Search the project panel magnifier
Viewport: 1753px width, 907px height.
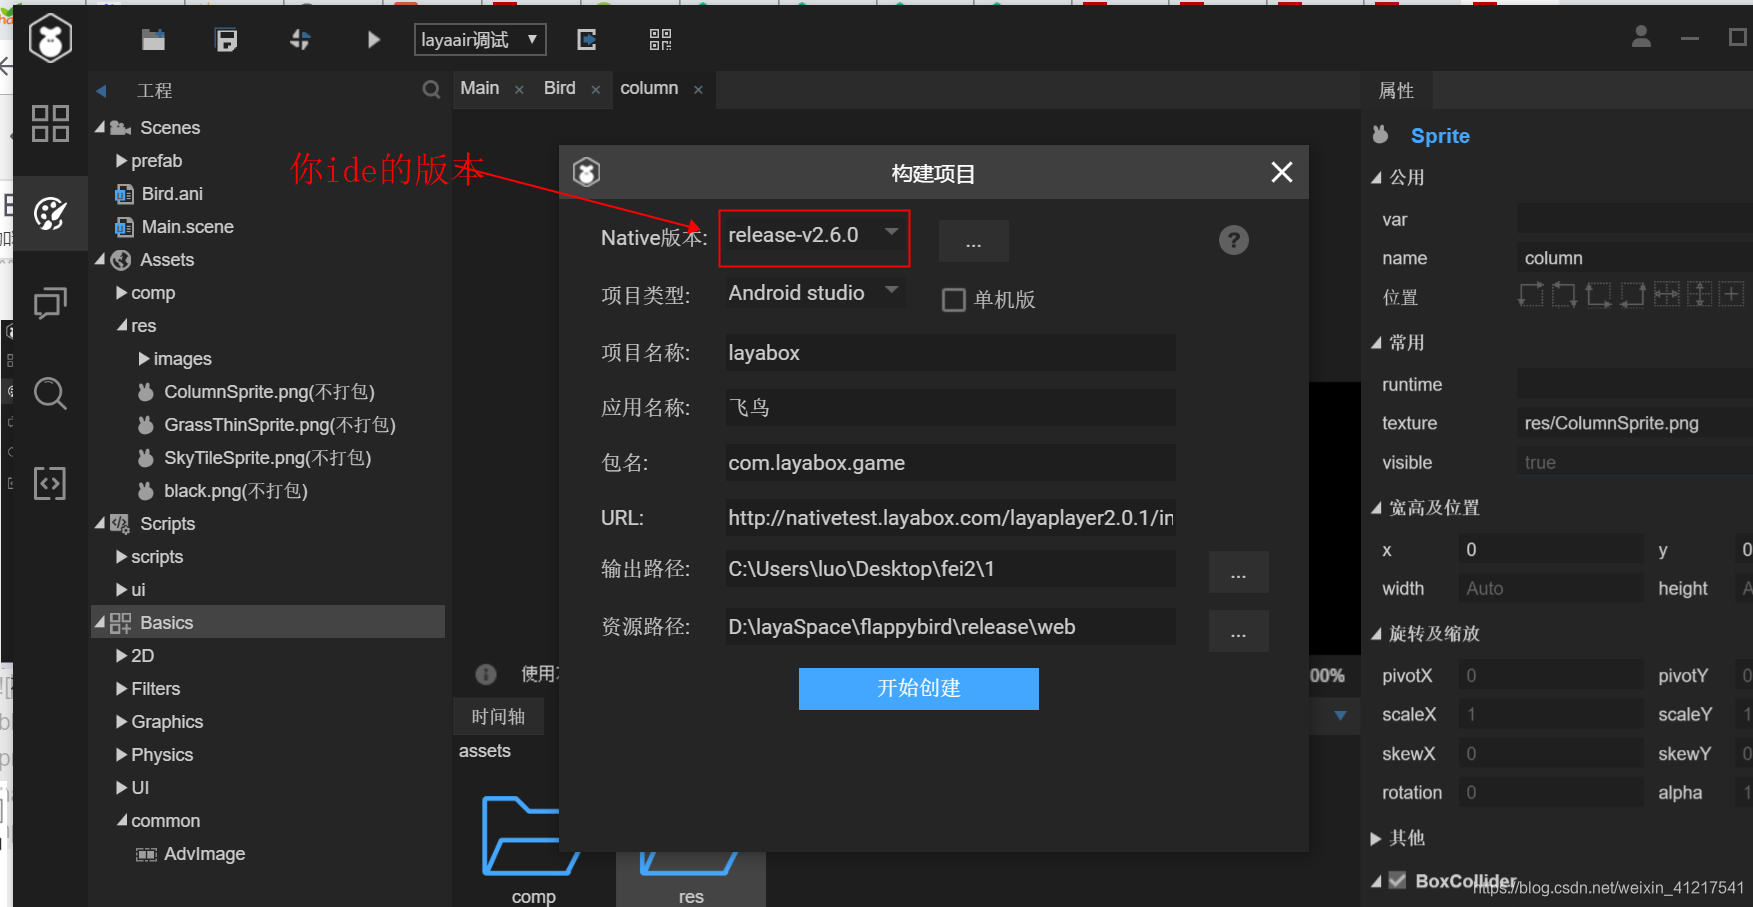click(x=431, y=90)
